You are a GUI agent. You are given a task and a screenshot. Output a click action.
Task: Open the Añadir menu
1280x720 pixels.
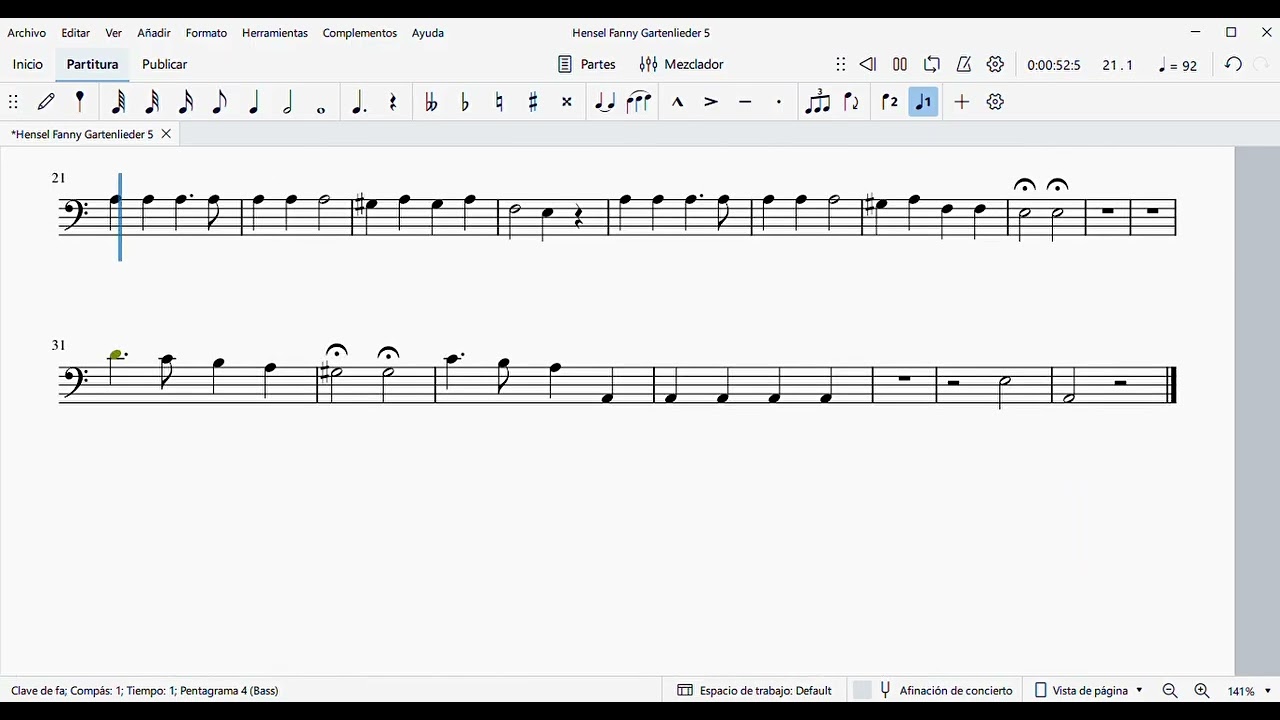click(x=154, y=33)
